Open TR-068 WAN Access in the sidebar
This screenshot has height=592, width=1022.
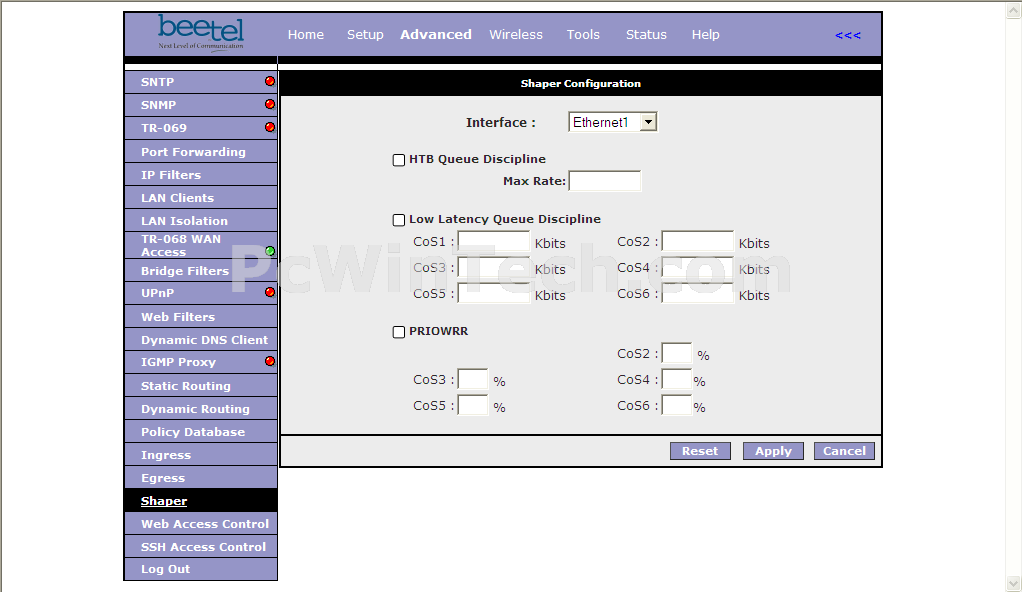click(201, 245)
